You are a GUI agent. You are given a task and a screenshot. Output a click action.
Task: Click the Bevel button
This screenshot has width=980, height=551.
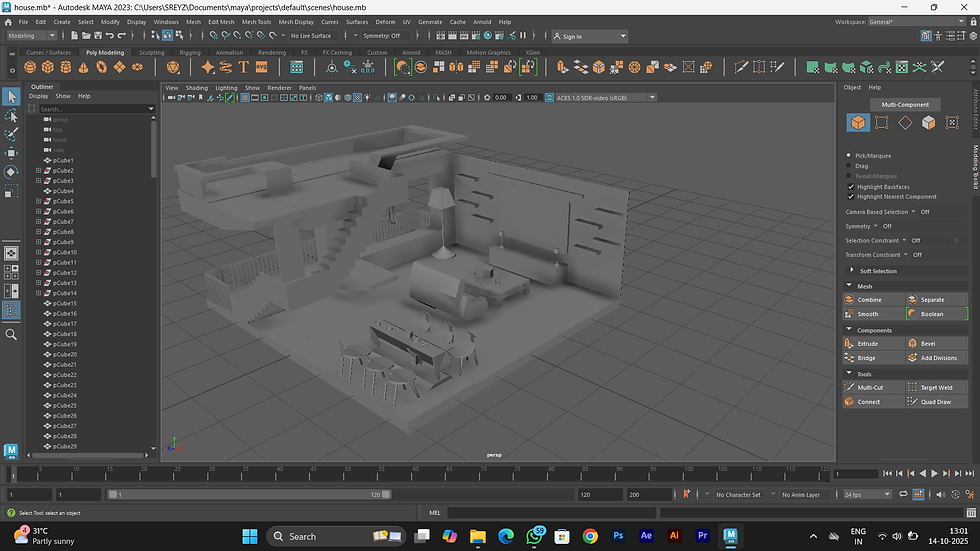[x=936, y=344]
